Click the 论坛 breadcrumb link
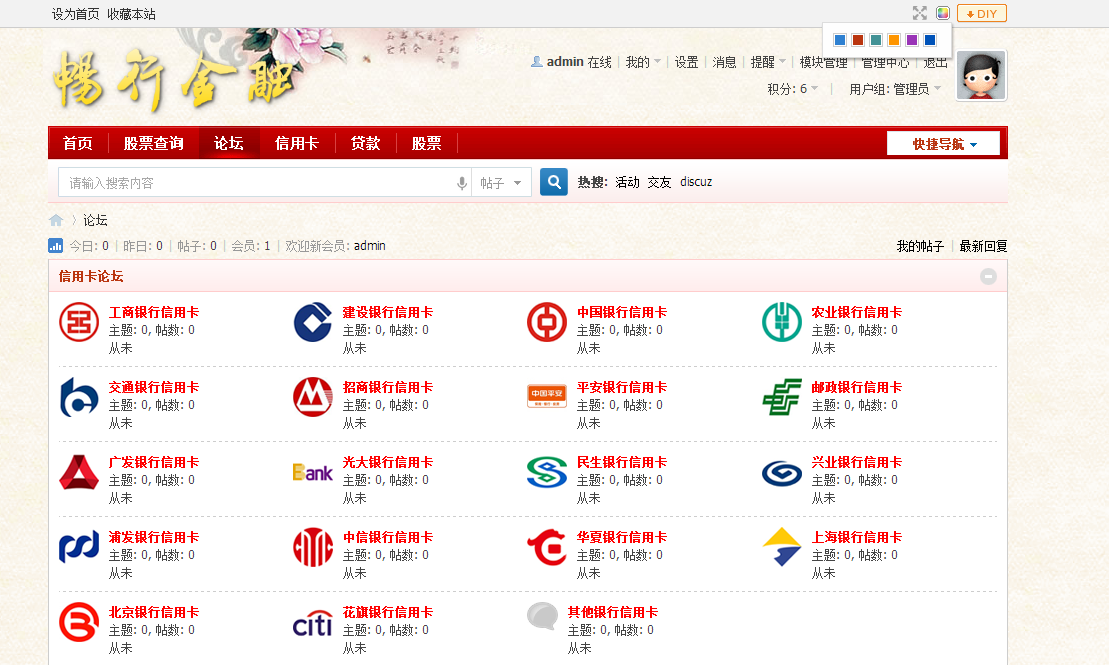Screen dimensions: 1109x665 click(95, 221)
